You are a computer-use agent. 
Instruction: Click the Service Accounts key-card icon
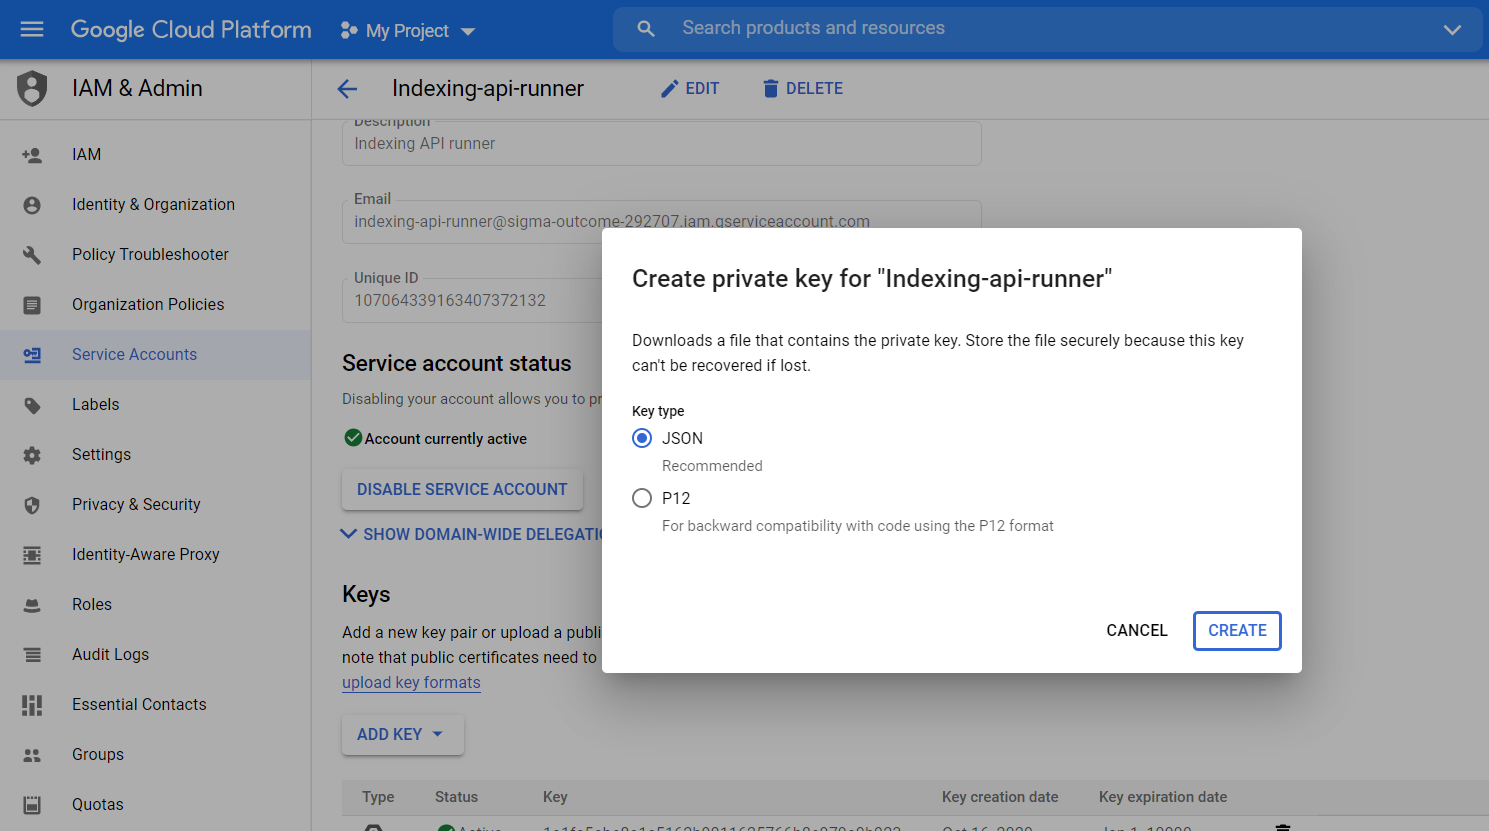click(x=32, y=355)
